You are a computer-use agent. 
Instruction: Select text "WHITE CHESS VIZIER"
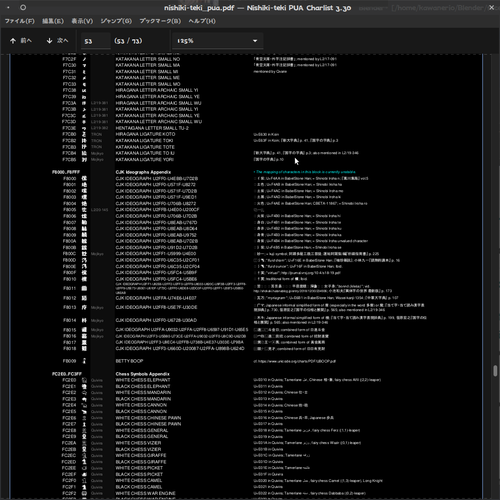138,443
